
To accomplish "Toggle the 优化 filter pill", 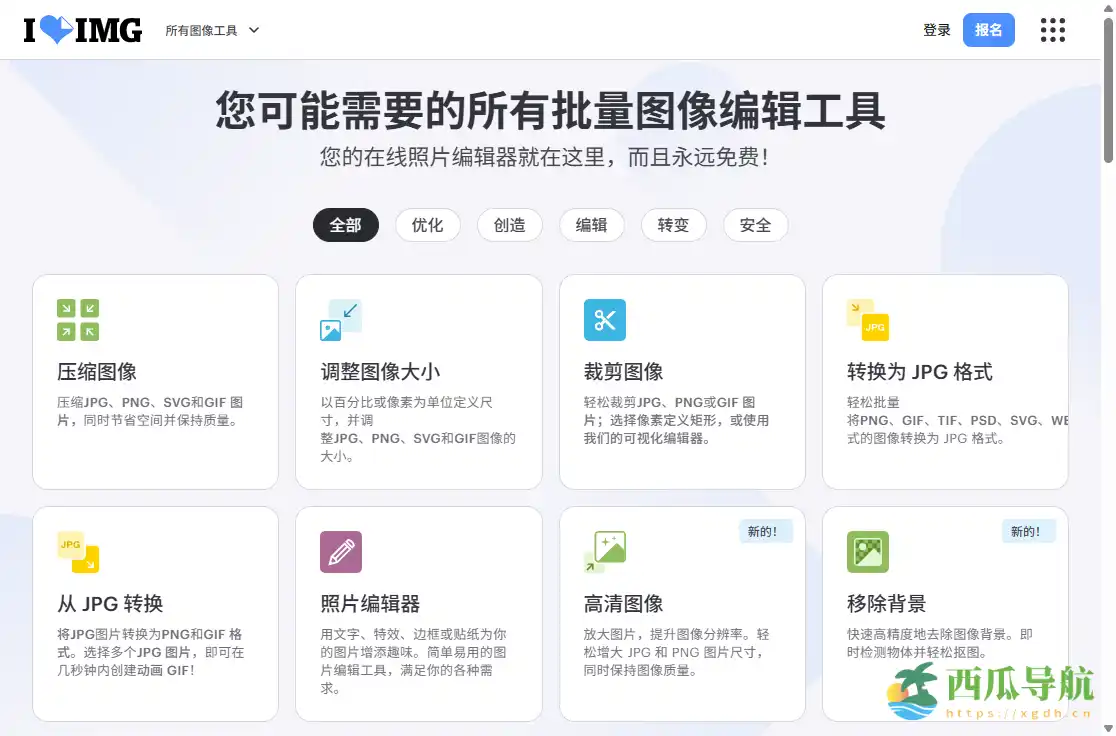I will pyautogui.click(x=428, y=225).
